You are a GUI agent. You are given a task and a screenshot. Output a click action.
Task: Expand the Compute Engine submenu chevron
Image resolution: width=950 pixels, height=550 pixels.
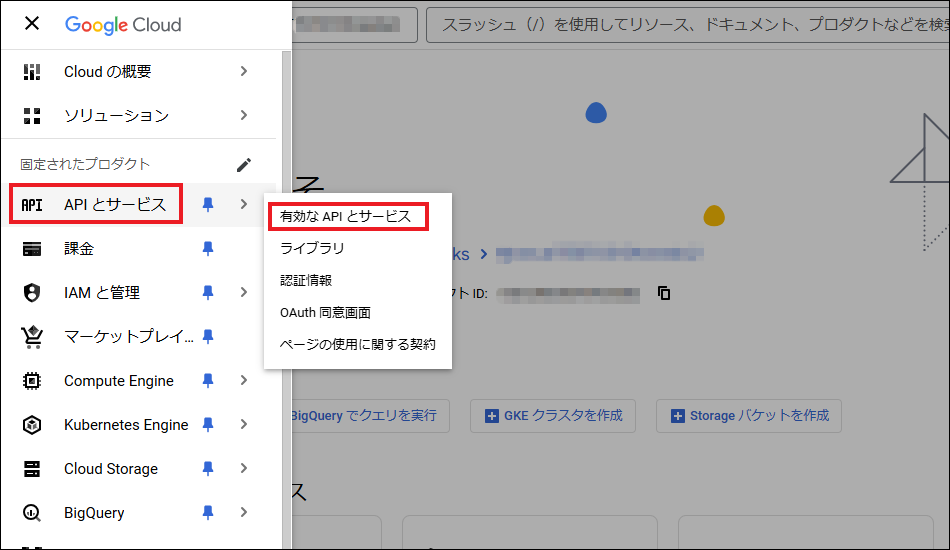click(244, 381)
